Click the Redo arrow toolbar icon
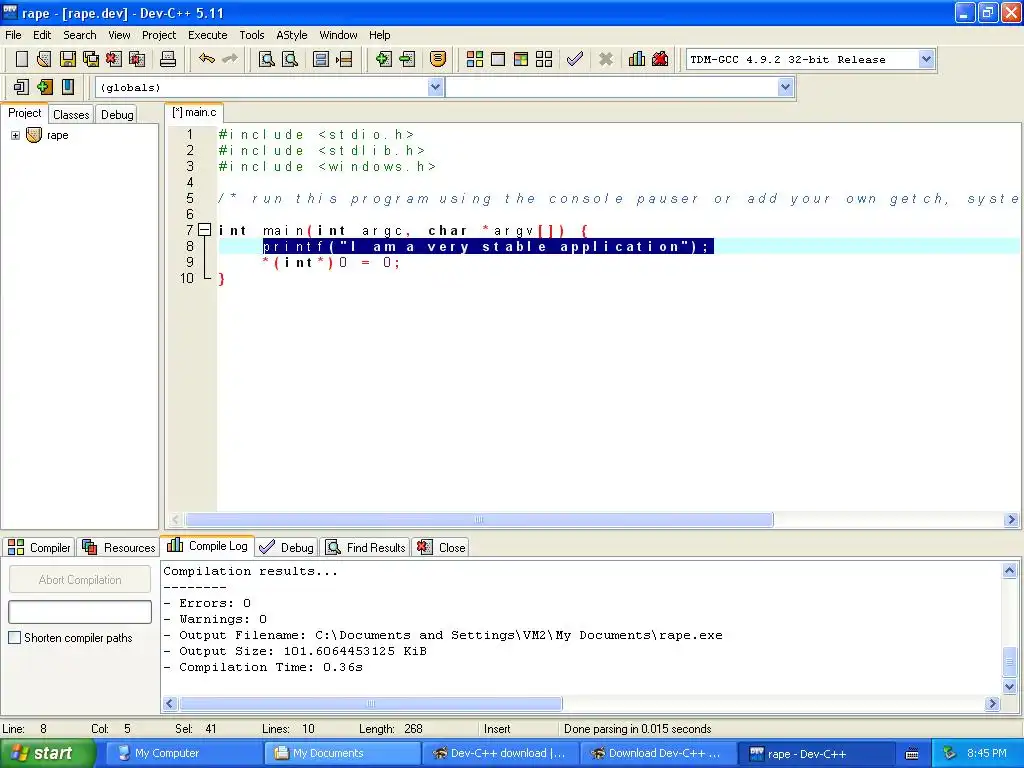1024x768 pixels. (230, 59)
